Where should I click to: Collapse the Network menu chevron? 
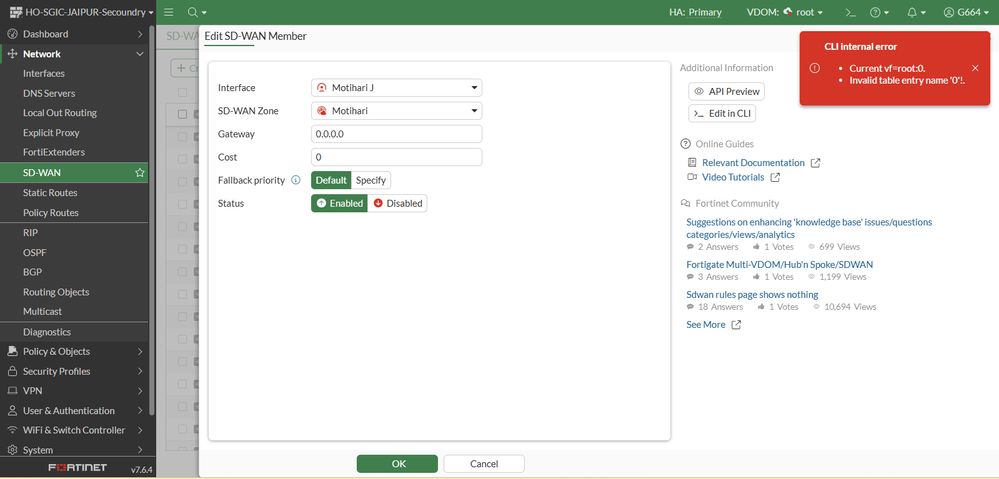140,54
